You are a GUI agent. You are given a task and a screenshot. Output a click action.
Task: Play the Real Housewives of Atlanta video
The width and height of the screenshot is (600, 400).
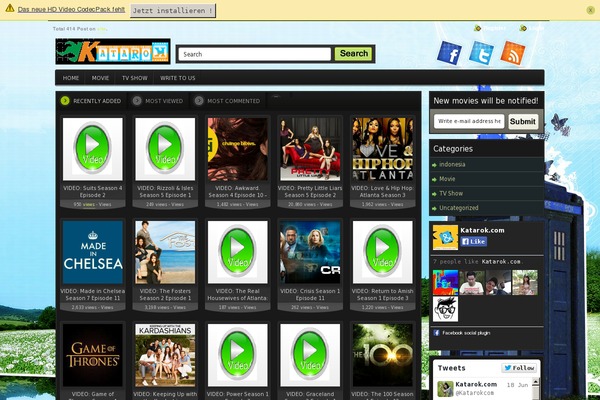click(x=238, y=252)
